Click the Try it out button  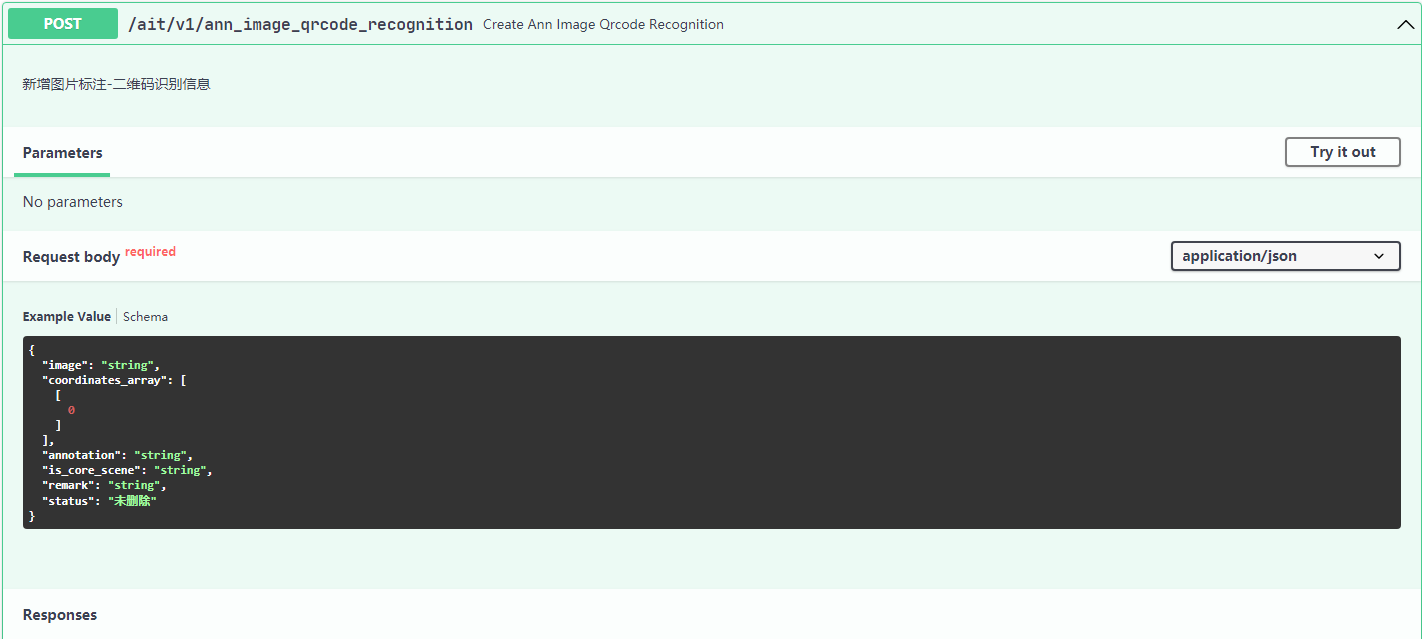(1343, 152)
